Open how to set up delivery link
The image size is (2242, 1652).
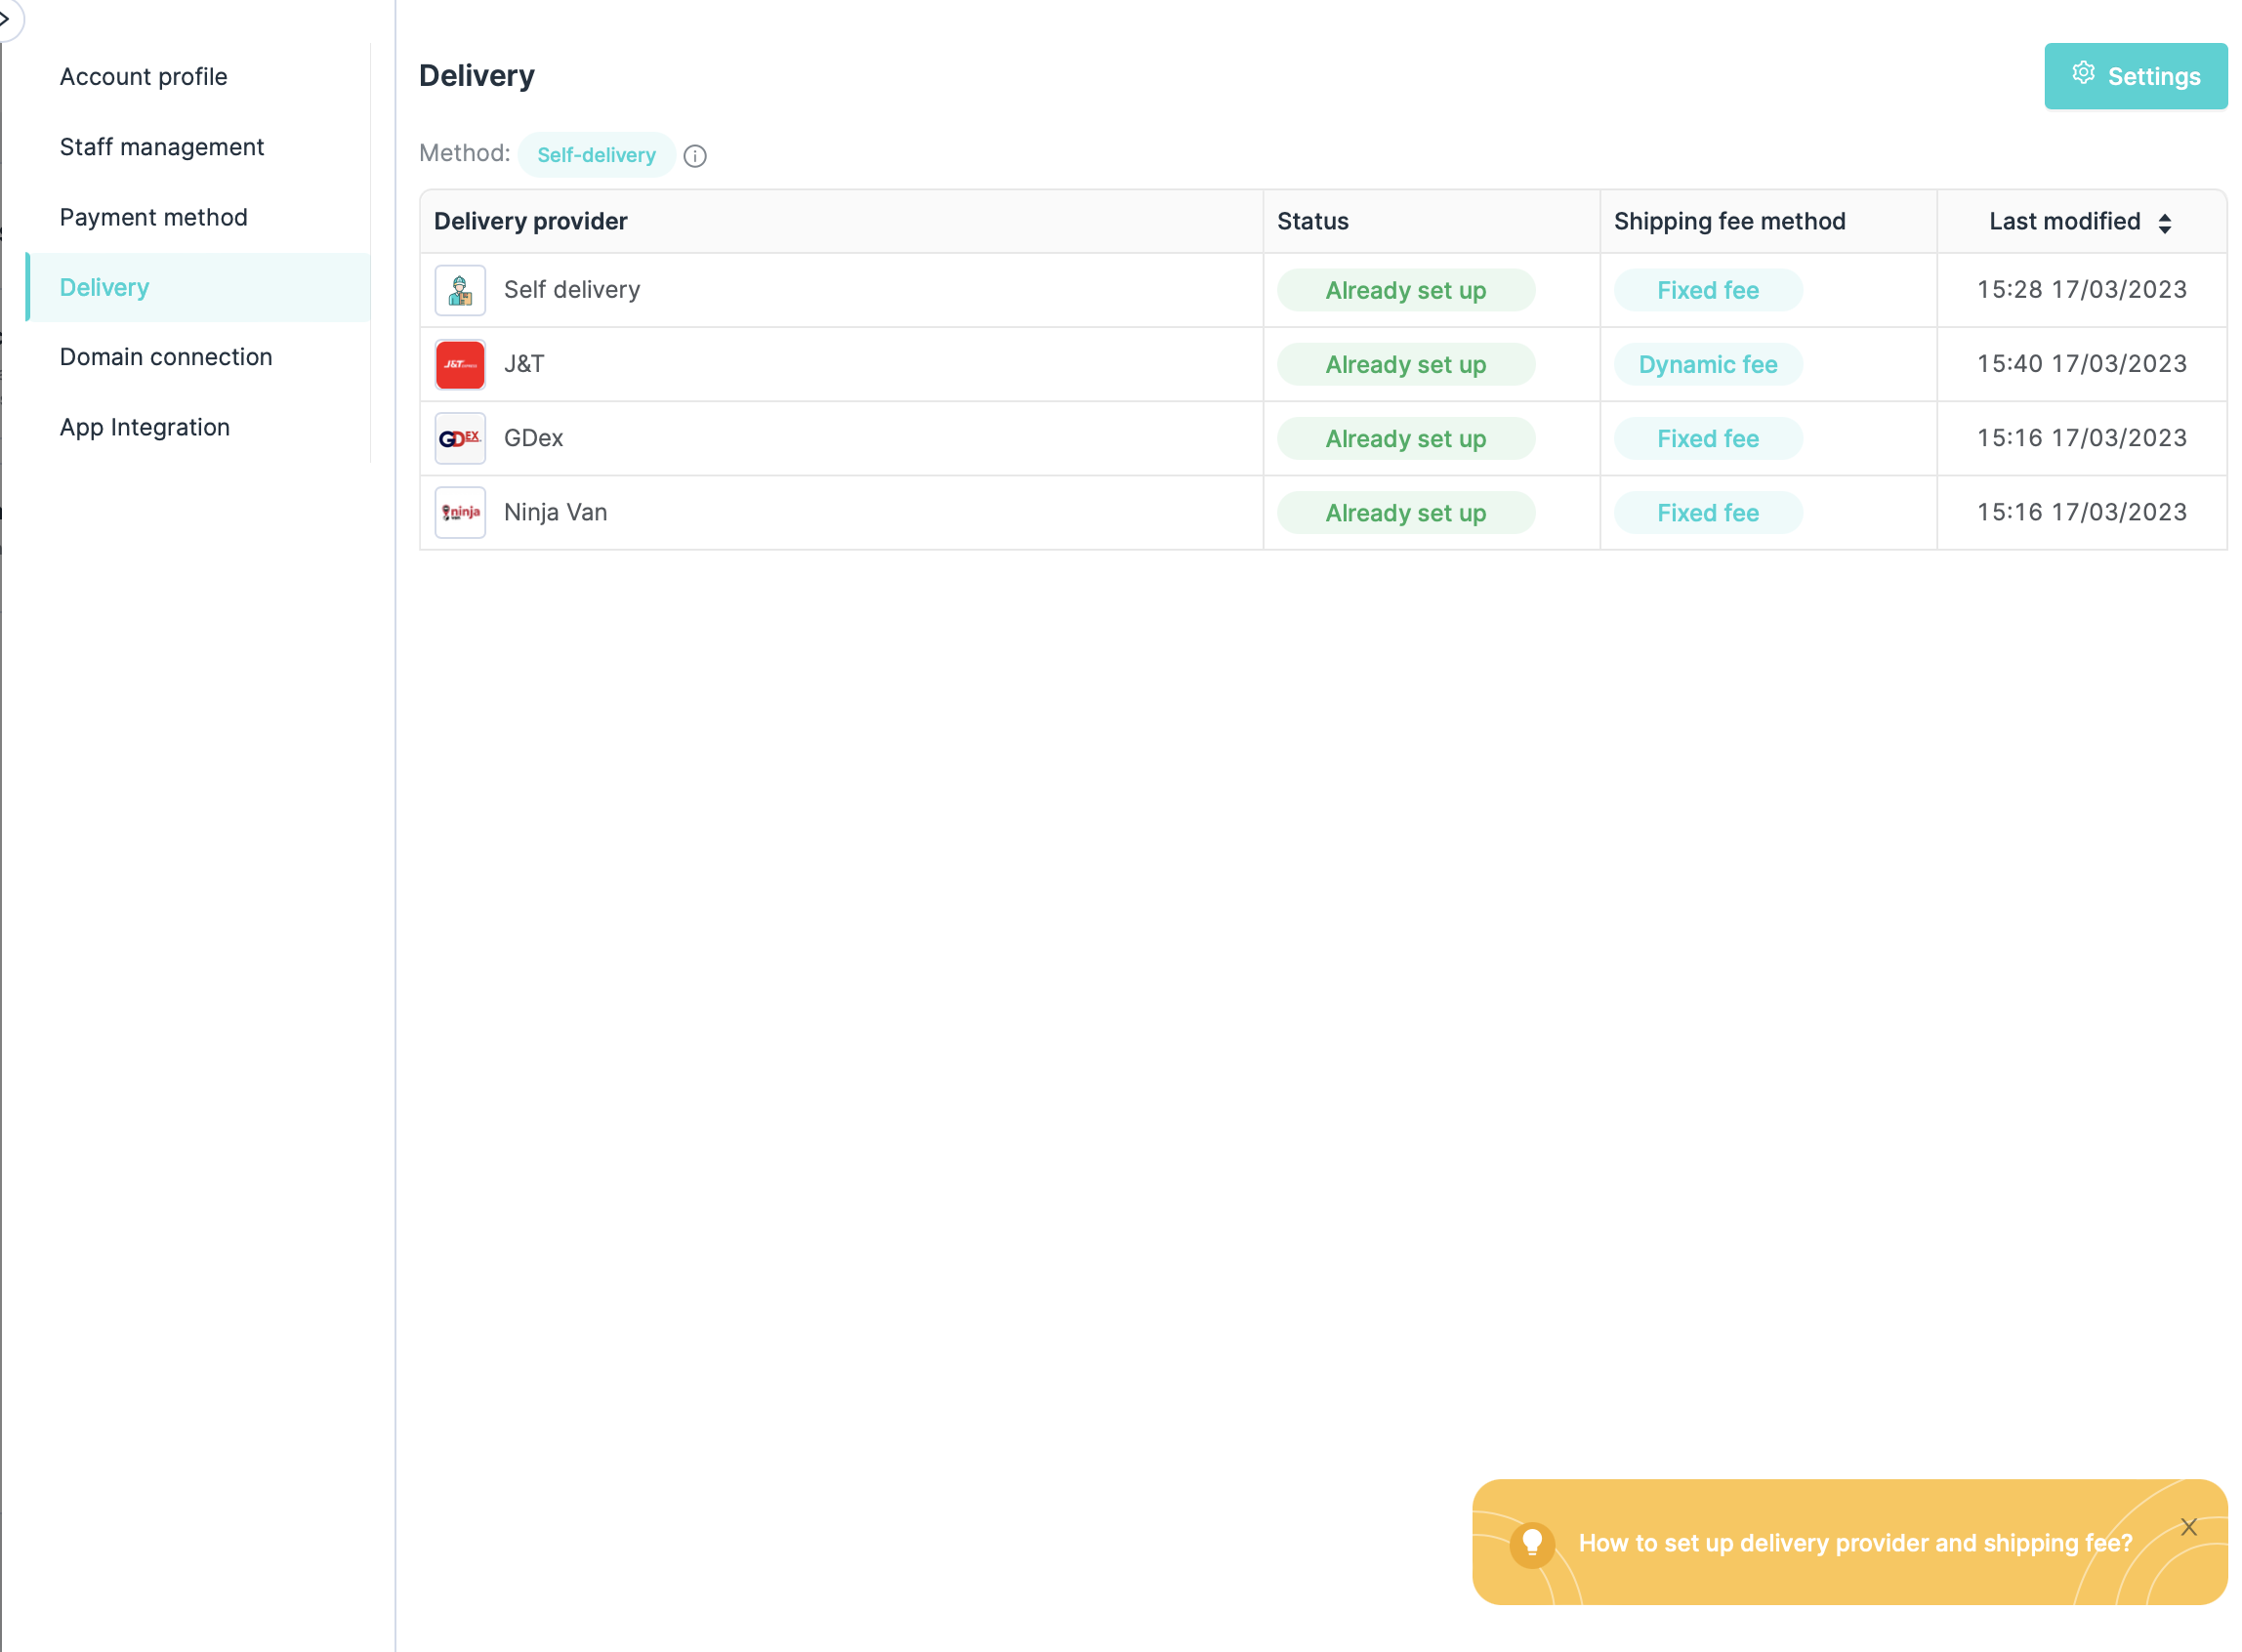(1854, 1543)
